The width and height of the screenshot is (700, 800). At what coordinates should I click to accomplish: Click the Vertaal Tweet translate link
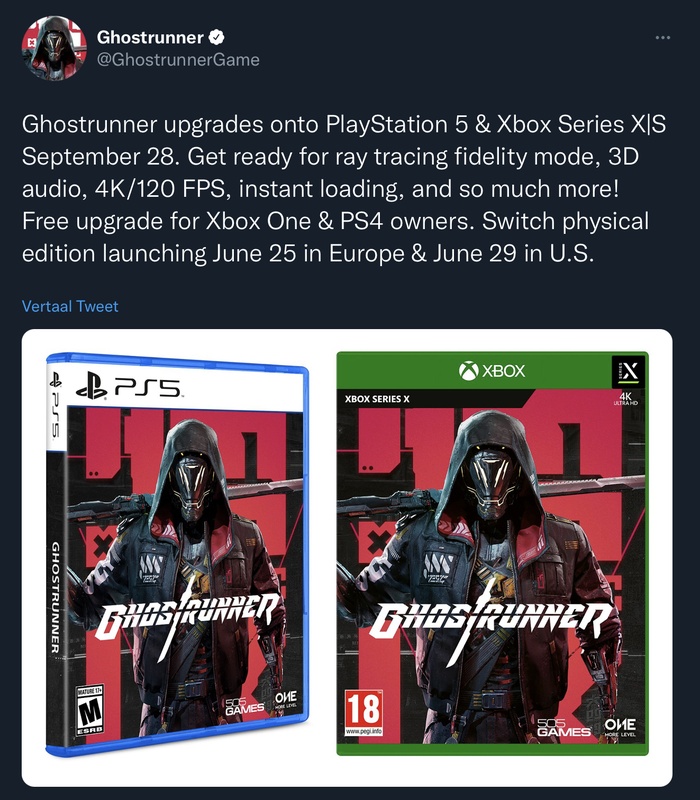[x=70, y=306]
